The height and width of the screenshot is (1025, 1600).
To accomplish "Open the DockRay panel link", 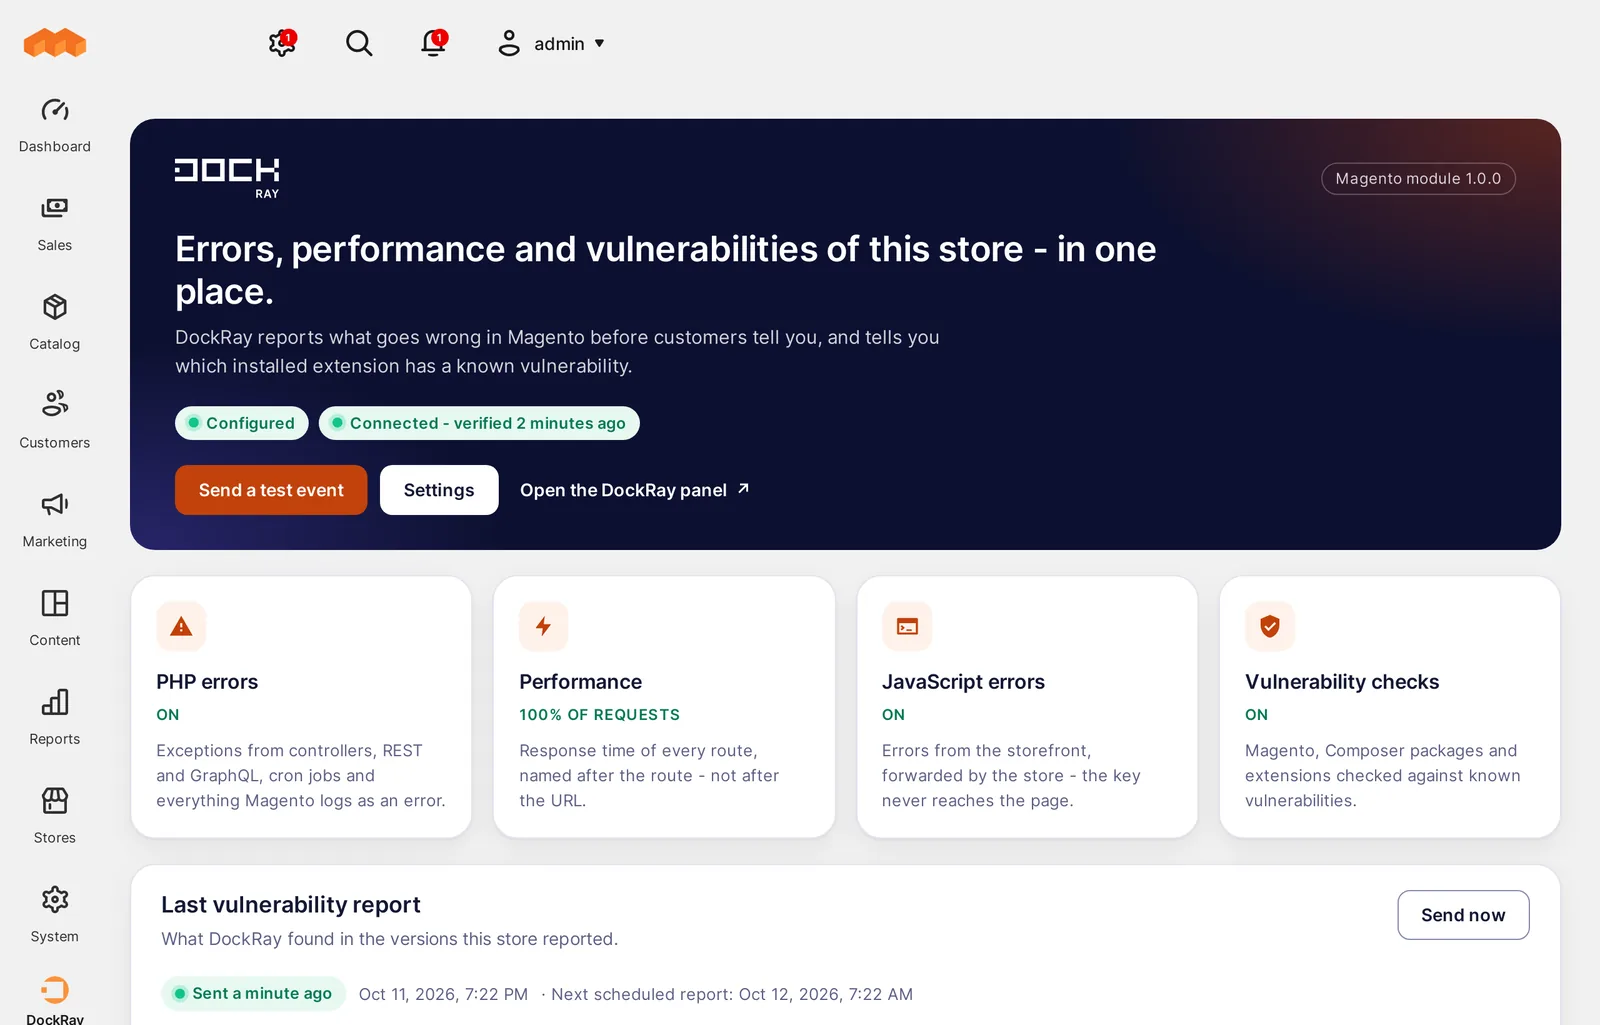I will [x=635, y=490].
